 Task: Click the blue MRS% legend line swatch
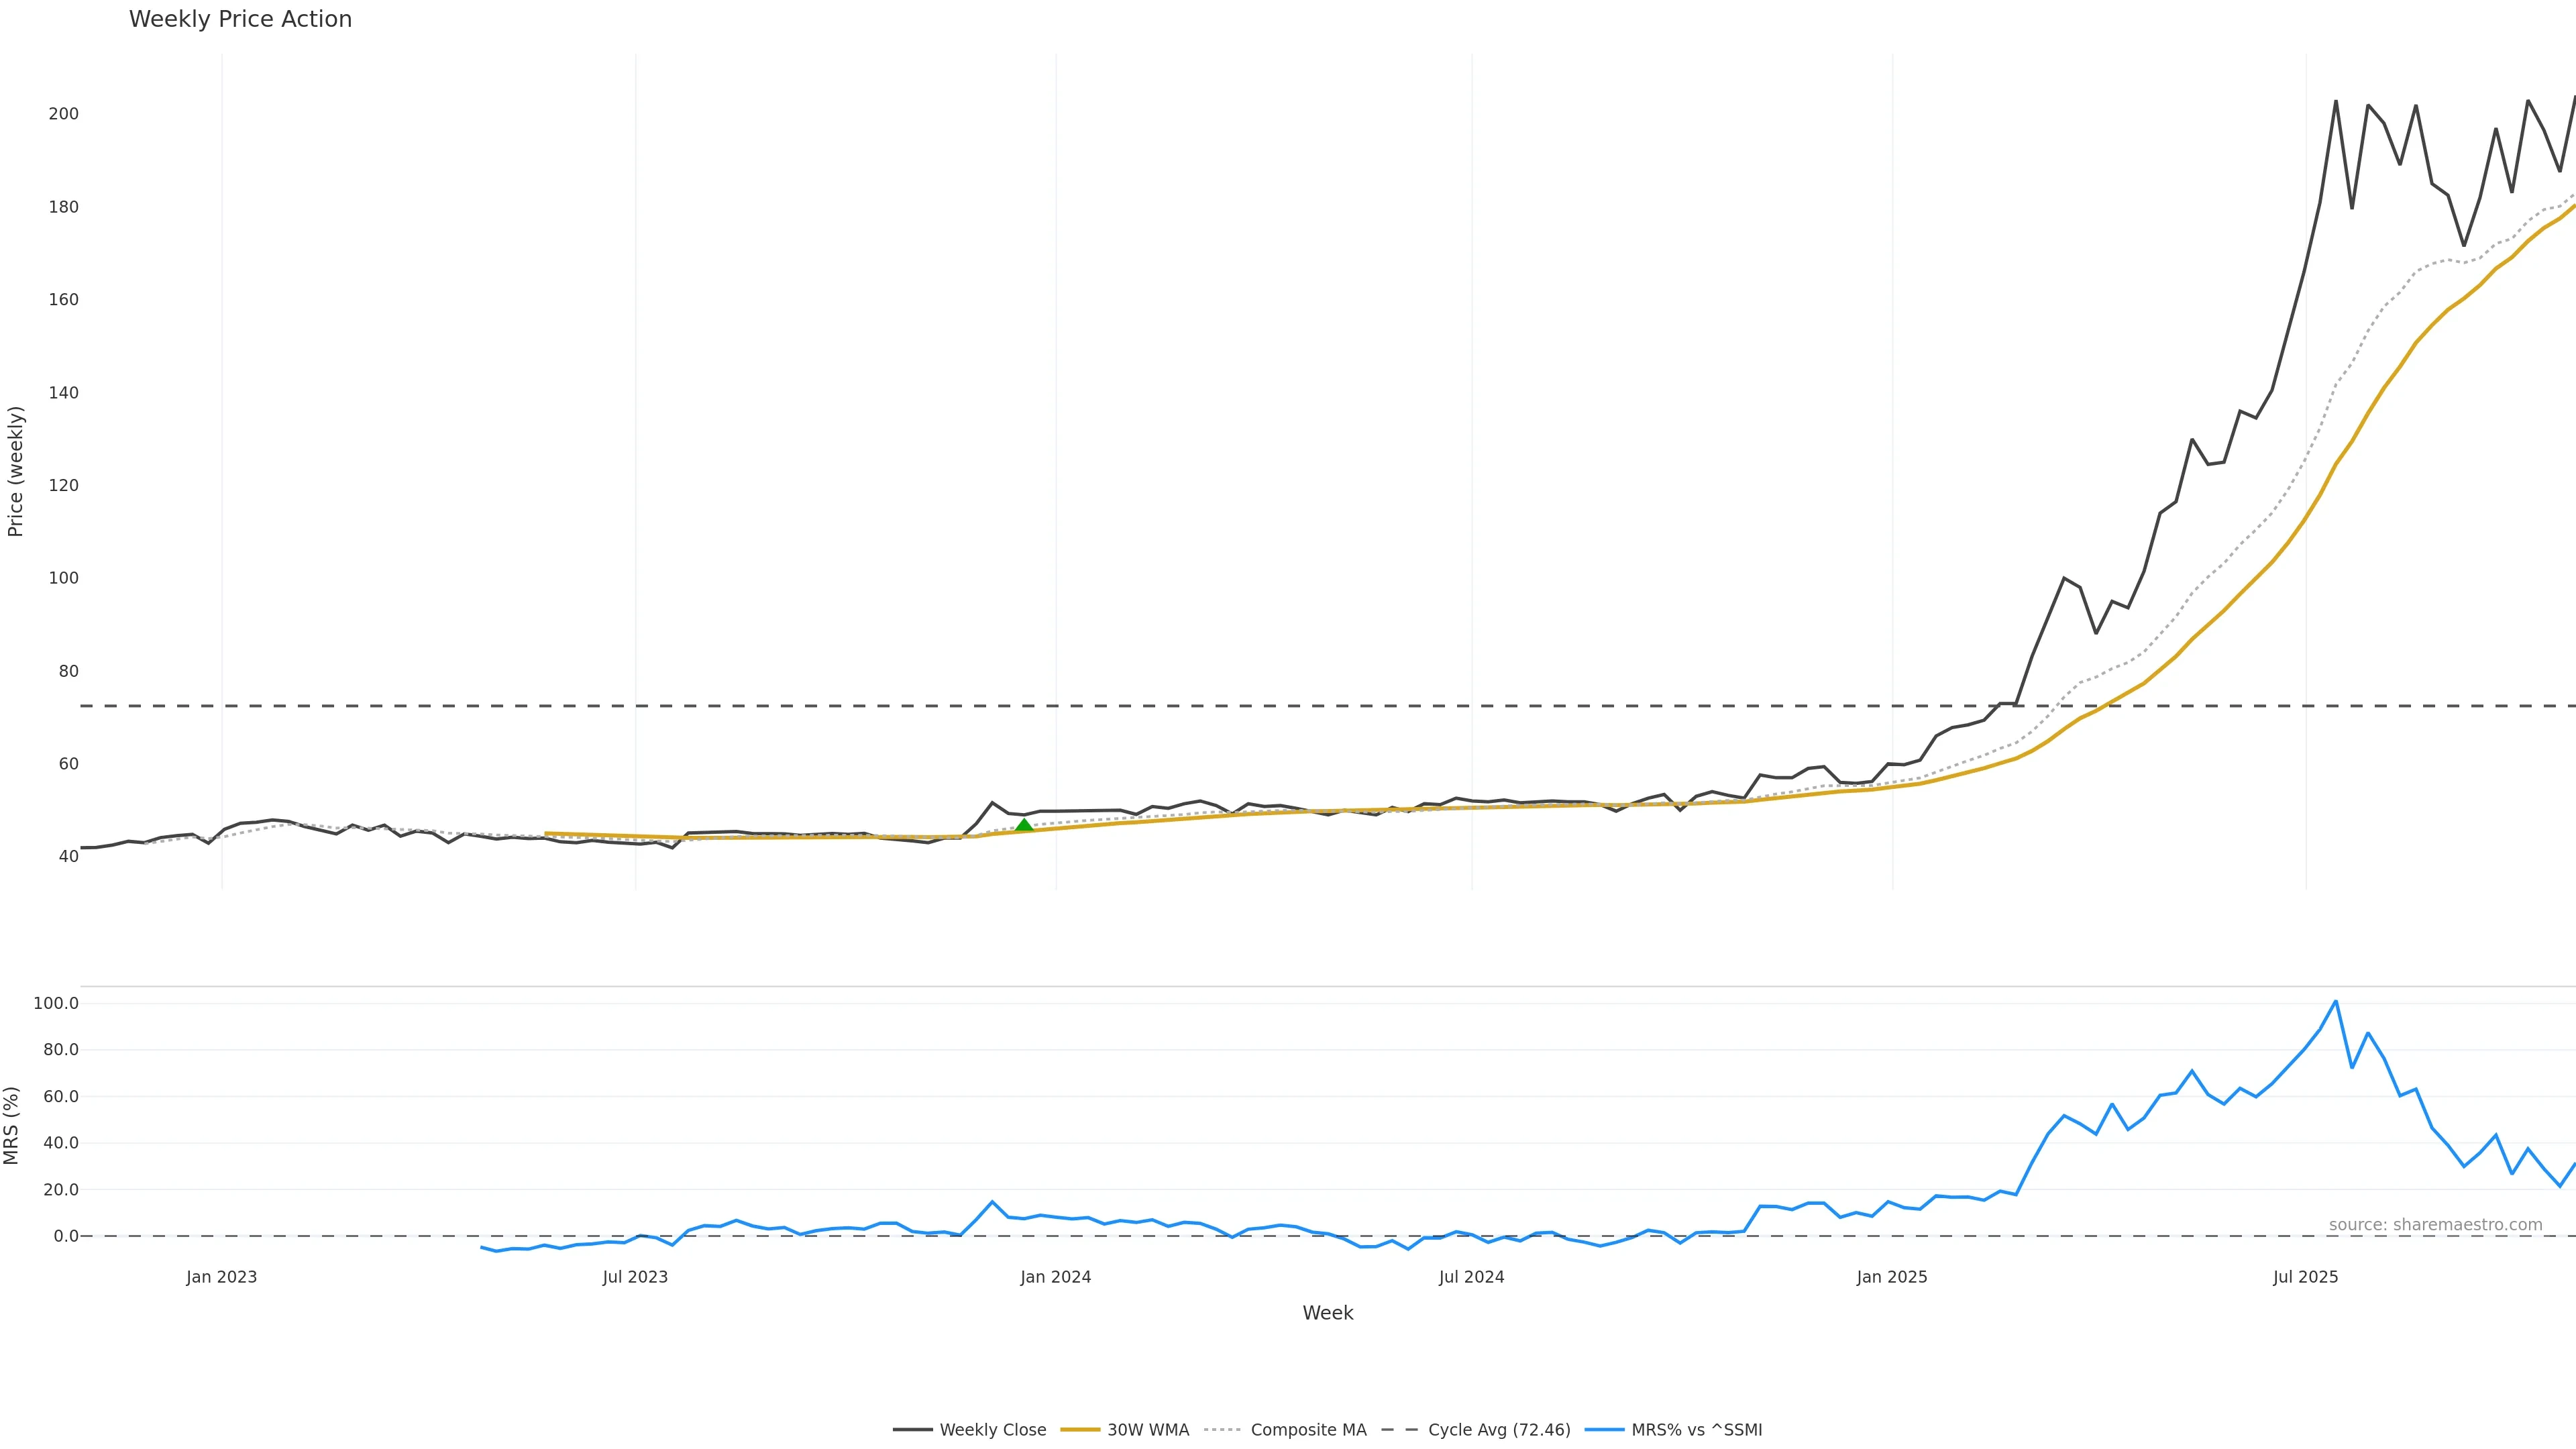click(1604, 1430)
